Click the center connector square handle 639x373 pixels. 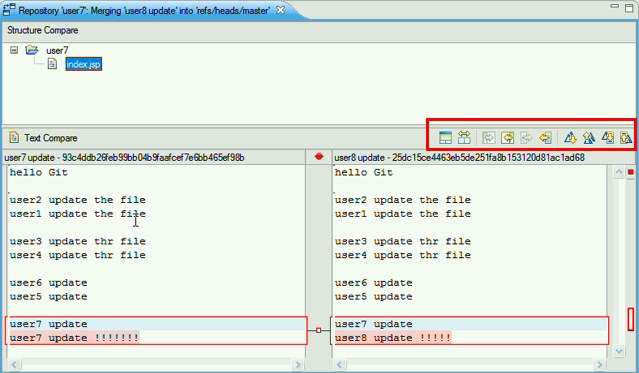(319, 330)
